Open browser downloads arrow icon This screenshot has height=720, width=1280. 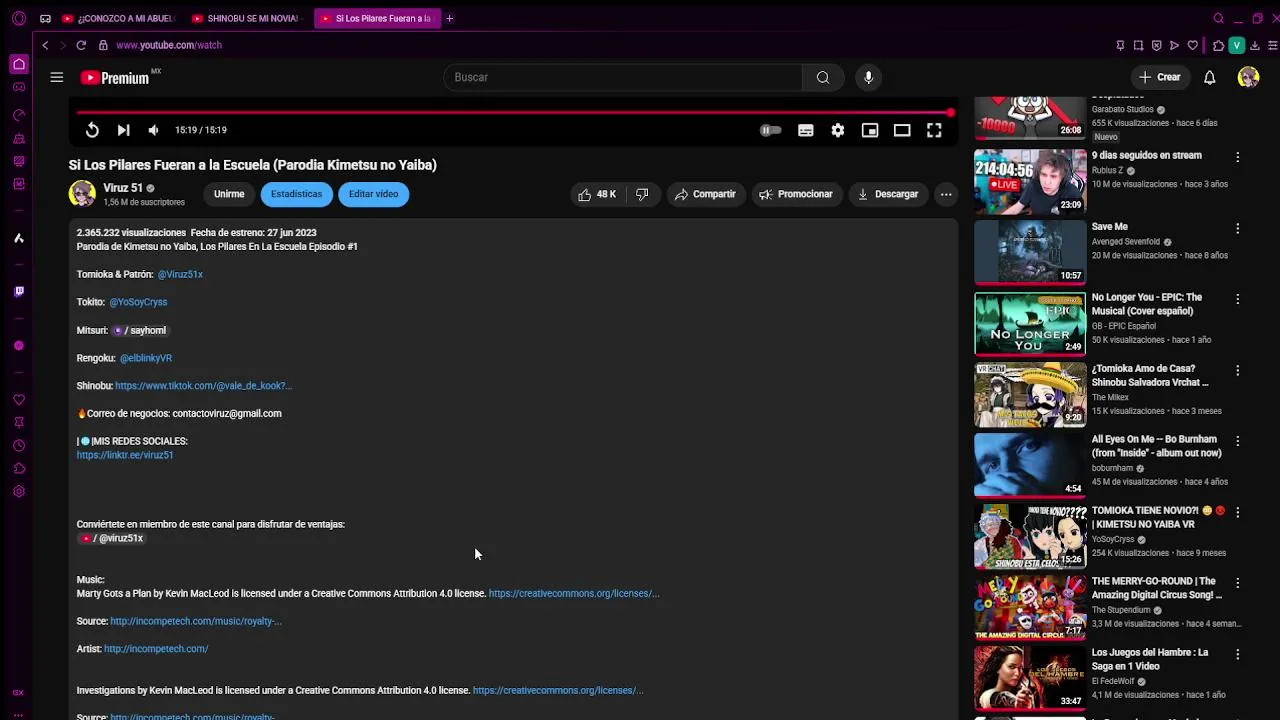coord(1255,45)
